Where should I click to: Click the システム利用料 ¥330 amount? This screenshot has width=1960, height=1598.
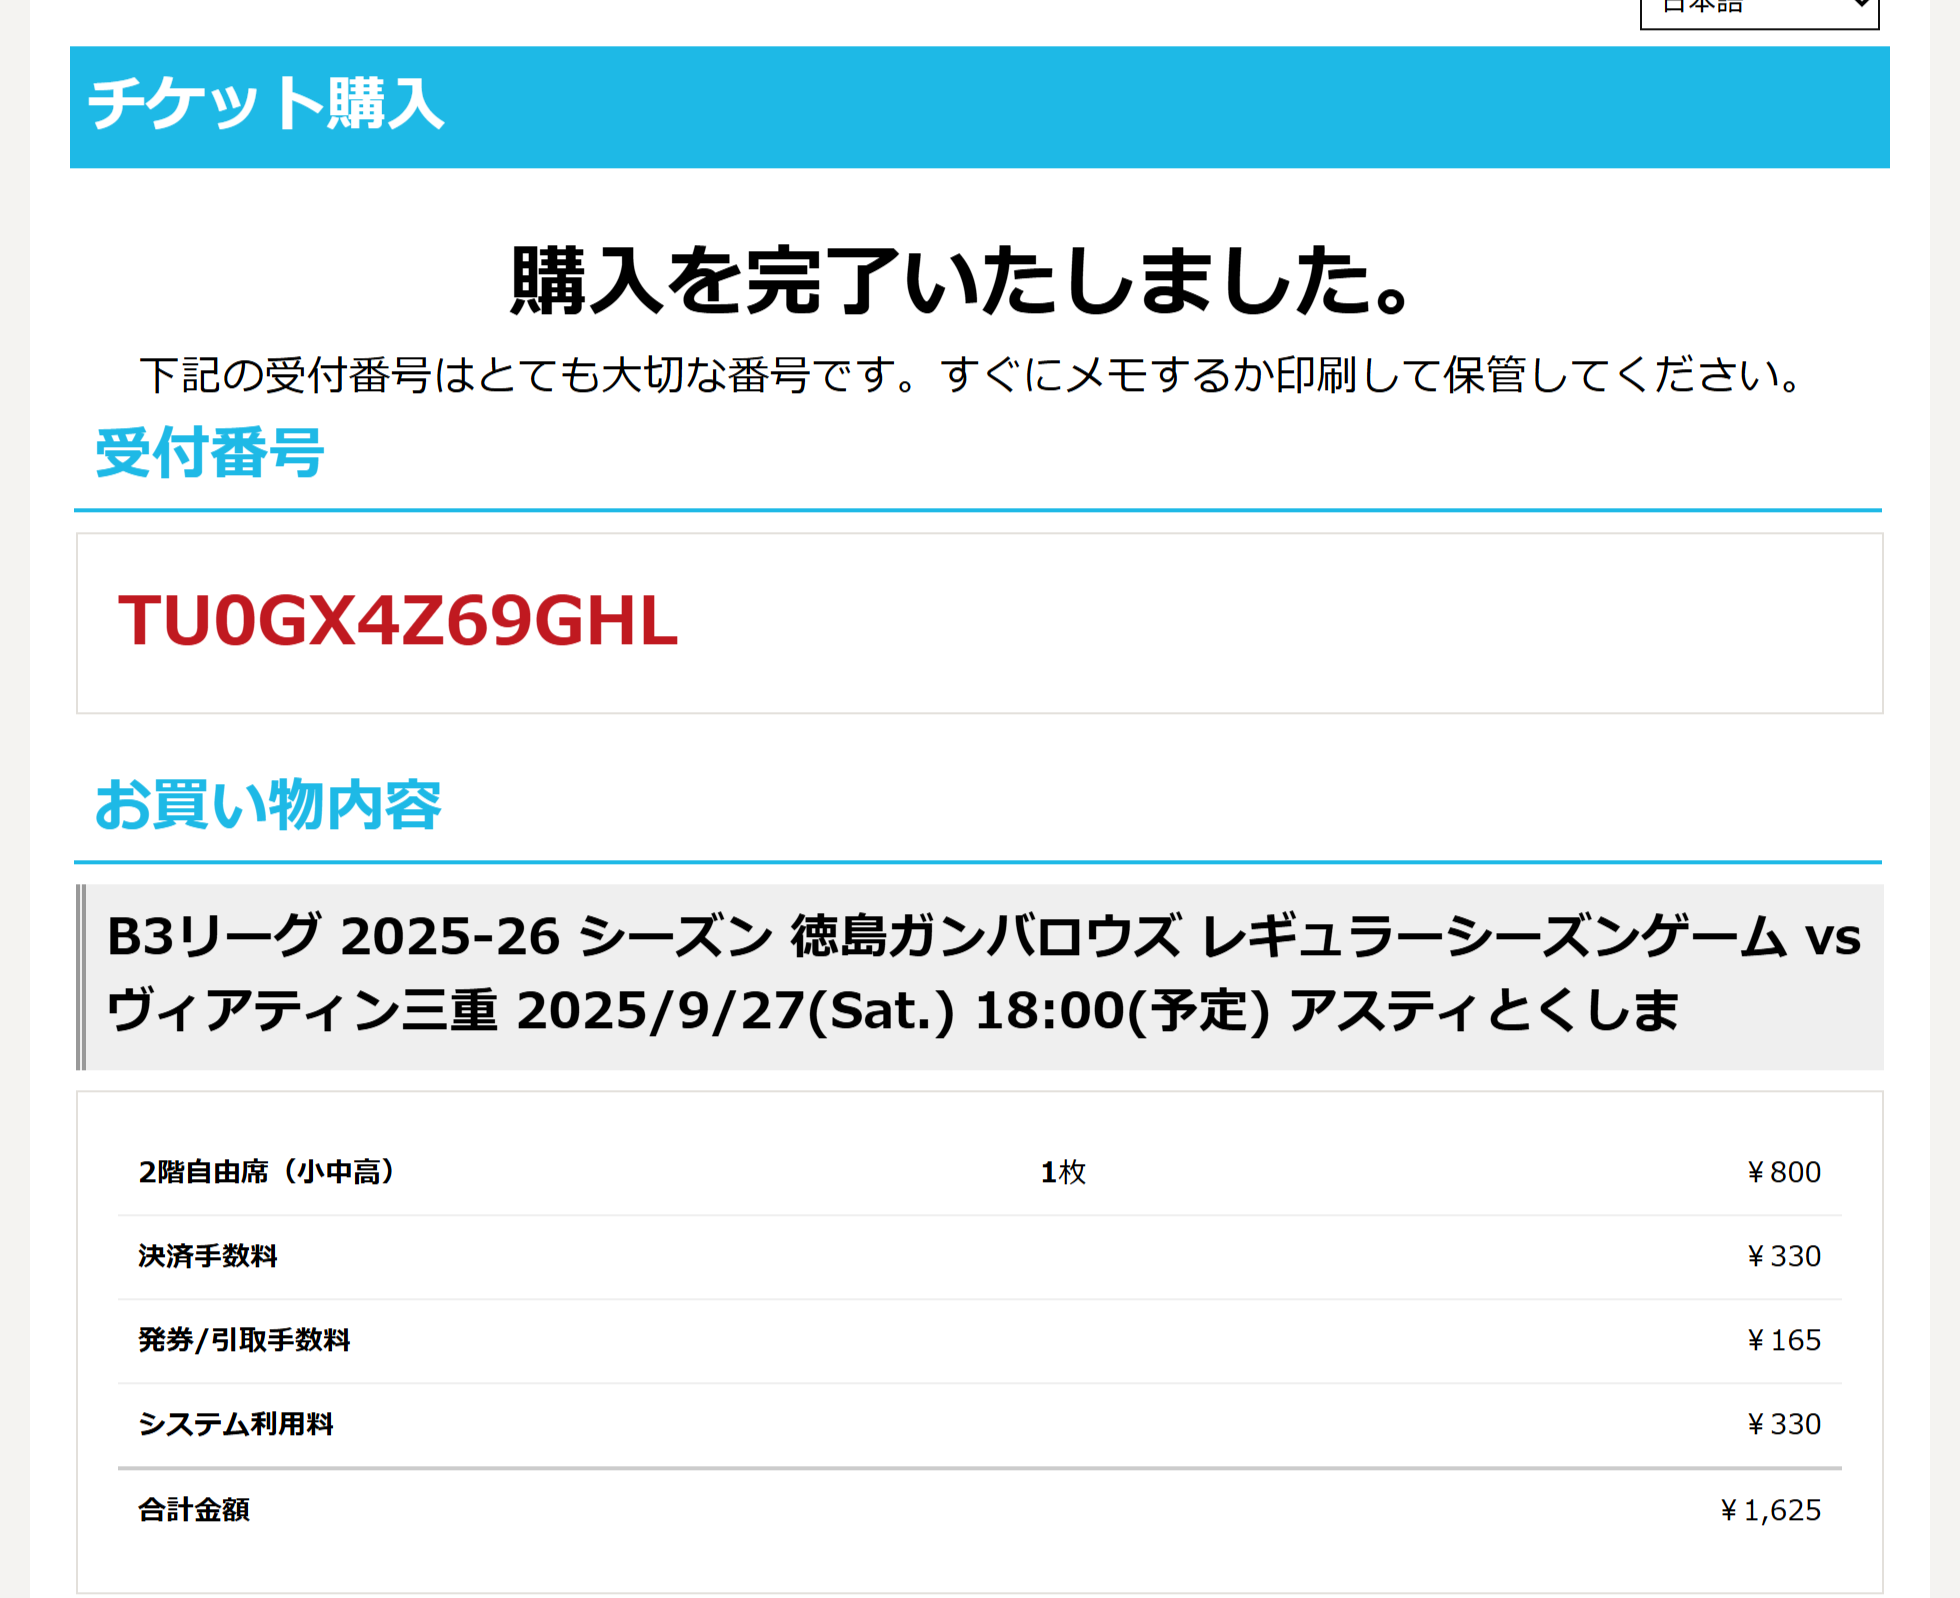pyautogui.click(x=1783, y=1423)
